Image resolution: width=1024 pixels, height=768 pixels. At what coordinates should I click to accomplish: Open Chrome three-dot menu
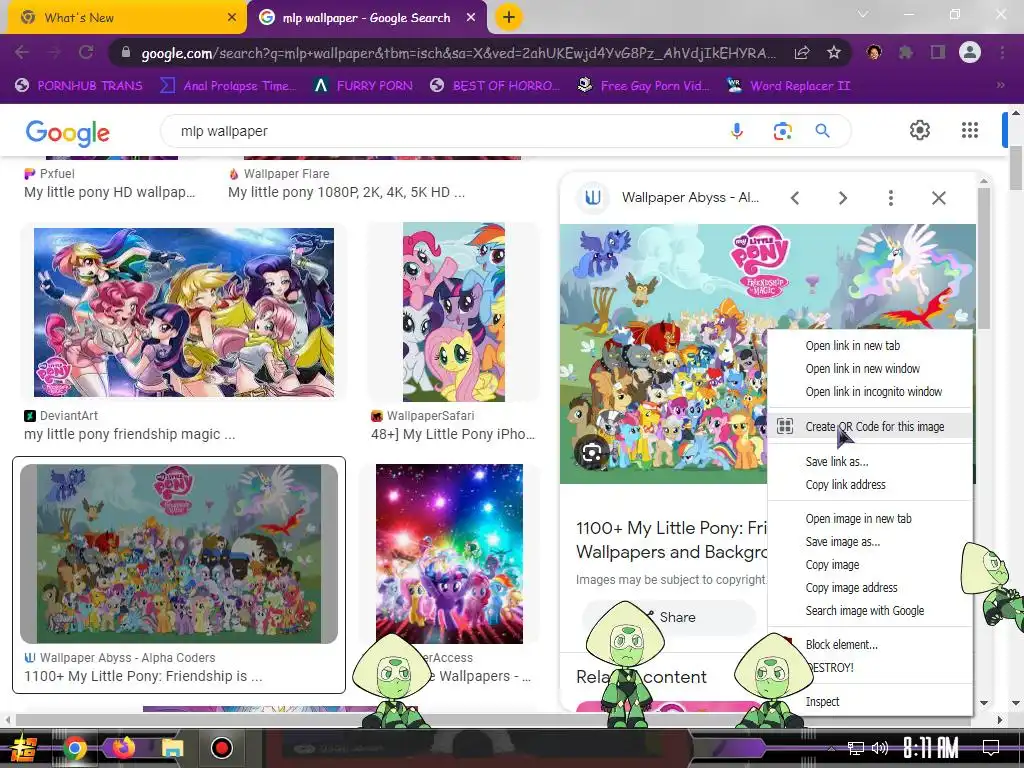tap(1002, 52)
